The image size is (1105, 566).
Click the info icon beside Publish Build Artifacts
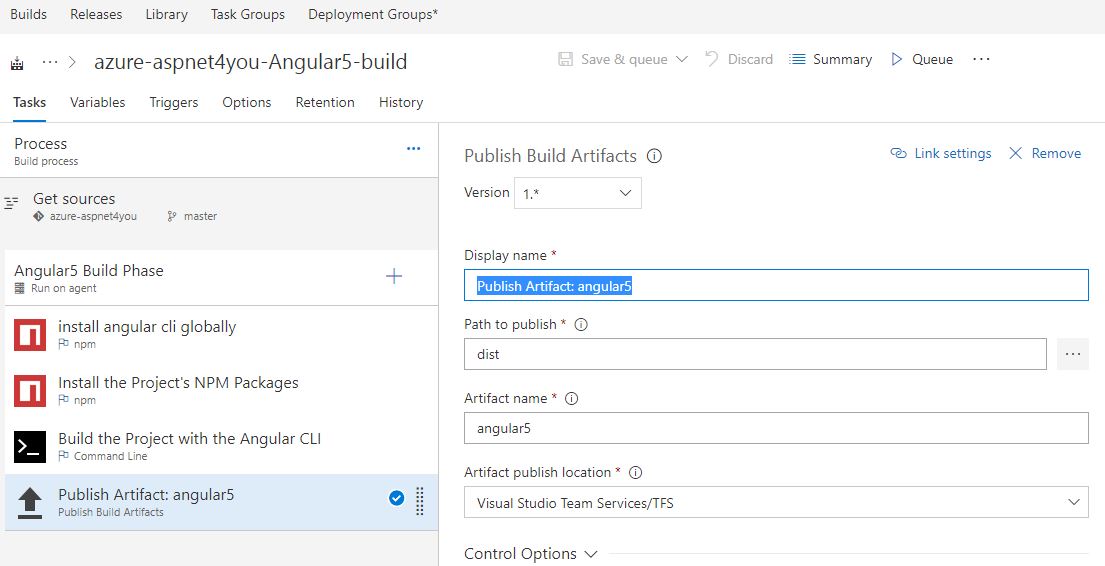[x=654, y=156]
